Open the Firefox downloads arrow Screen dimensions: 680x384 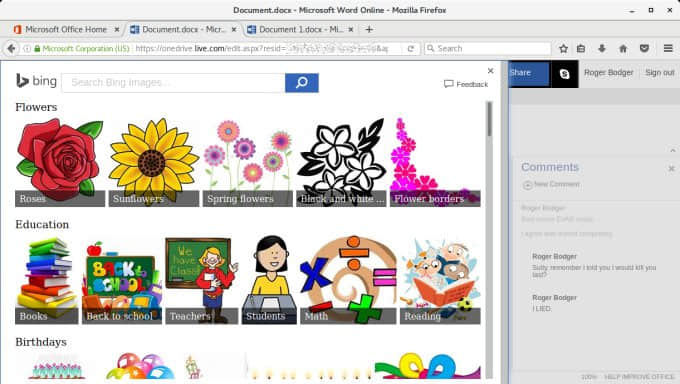602,49
